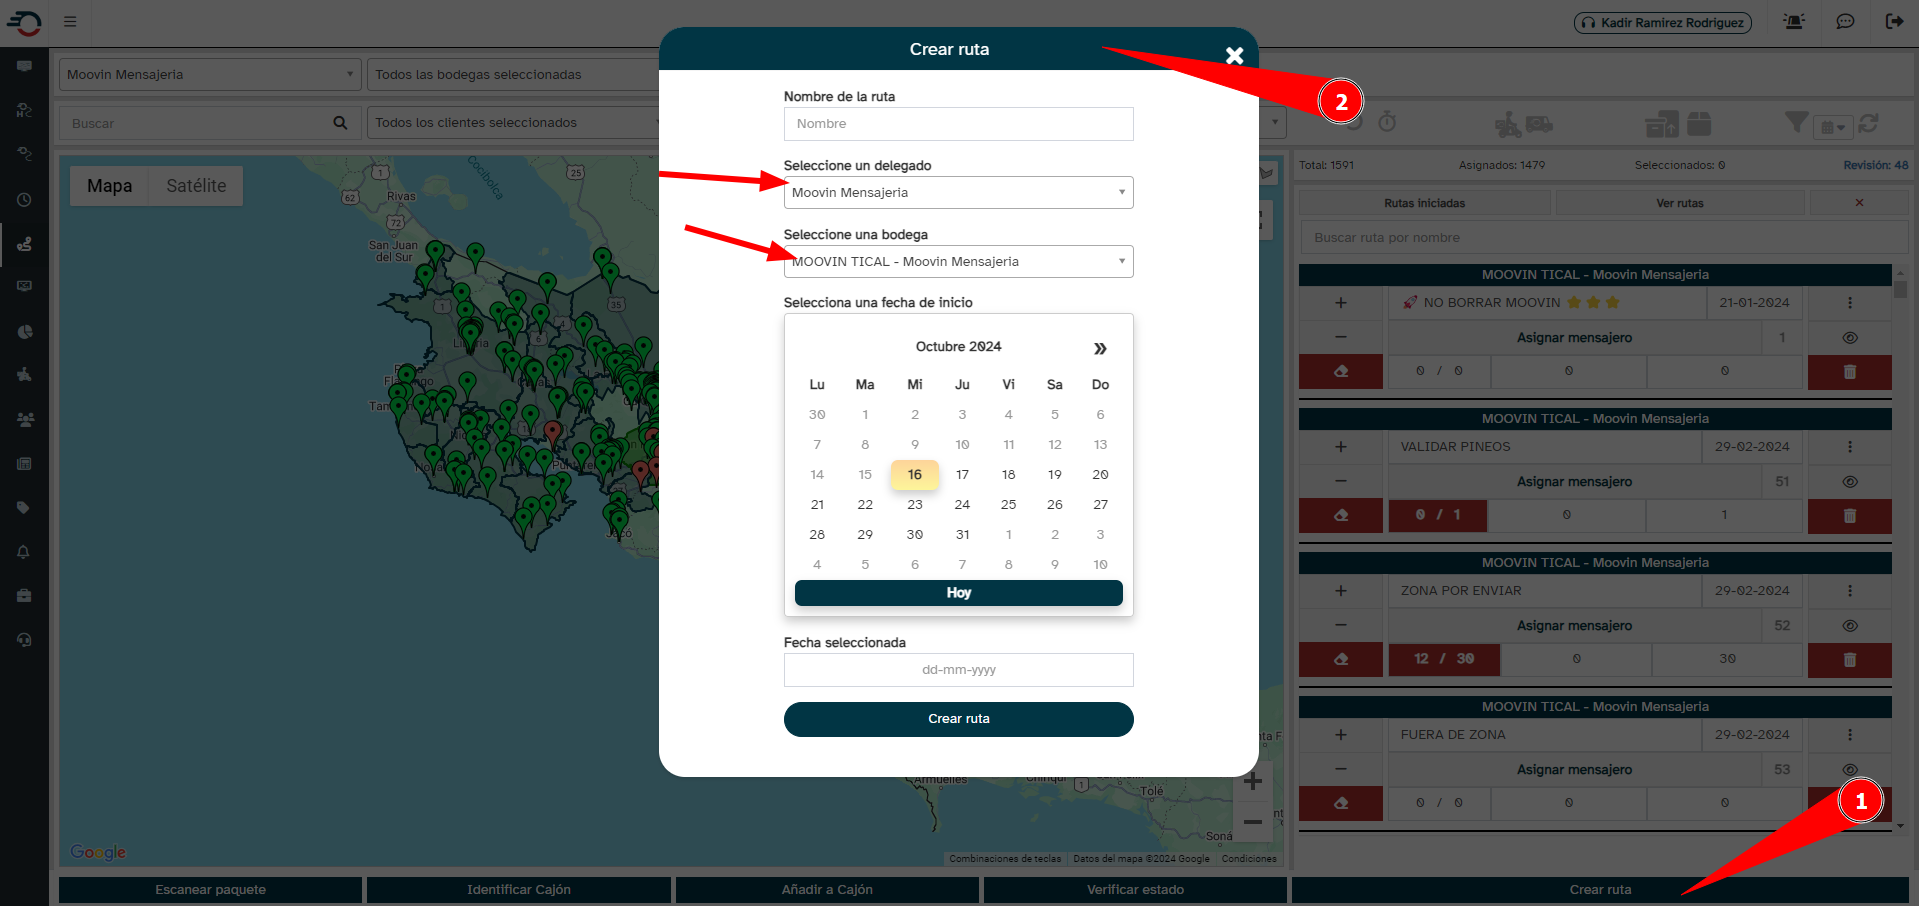Click Identificar Cajón in the bottom bar
1919x906 pixels.
click(x=519, y=890)
